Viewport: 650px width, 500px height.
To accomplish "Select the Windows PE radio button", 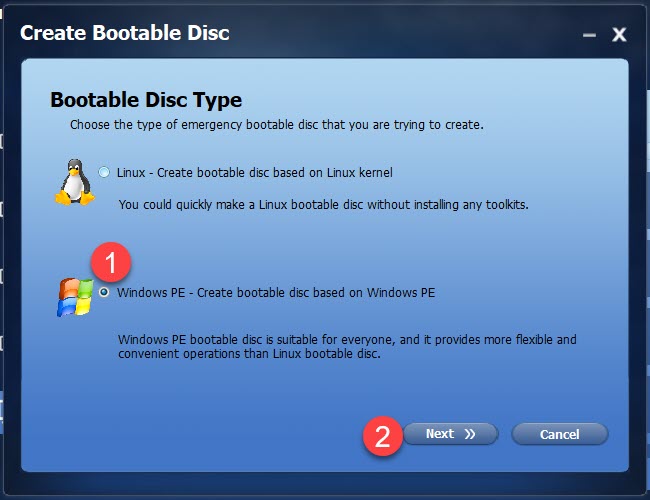I will (x=104, y=292).
